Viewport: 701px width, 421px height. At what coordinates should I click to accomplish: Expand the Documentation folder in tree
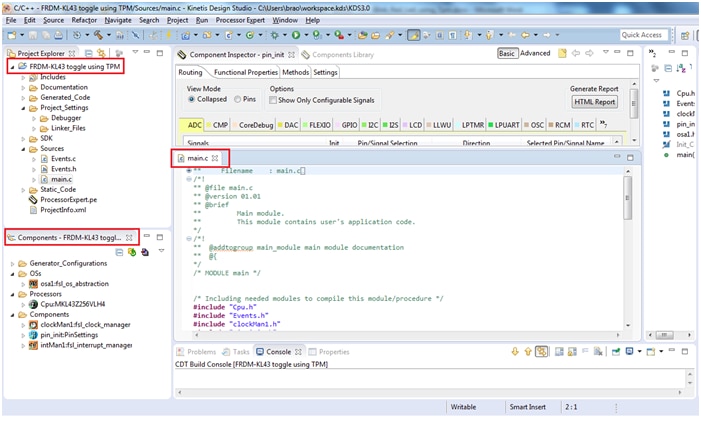[x=23, y=87]
